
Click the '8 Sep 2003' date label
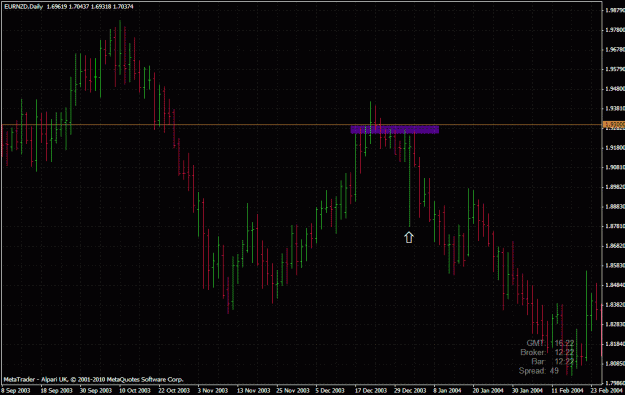coord(16,390)
